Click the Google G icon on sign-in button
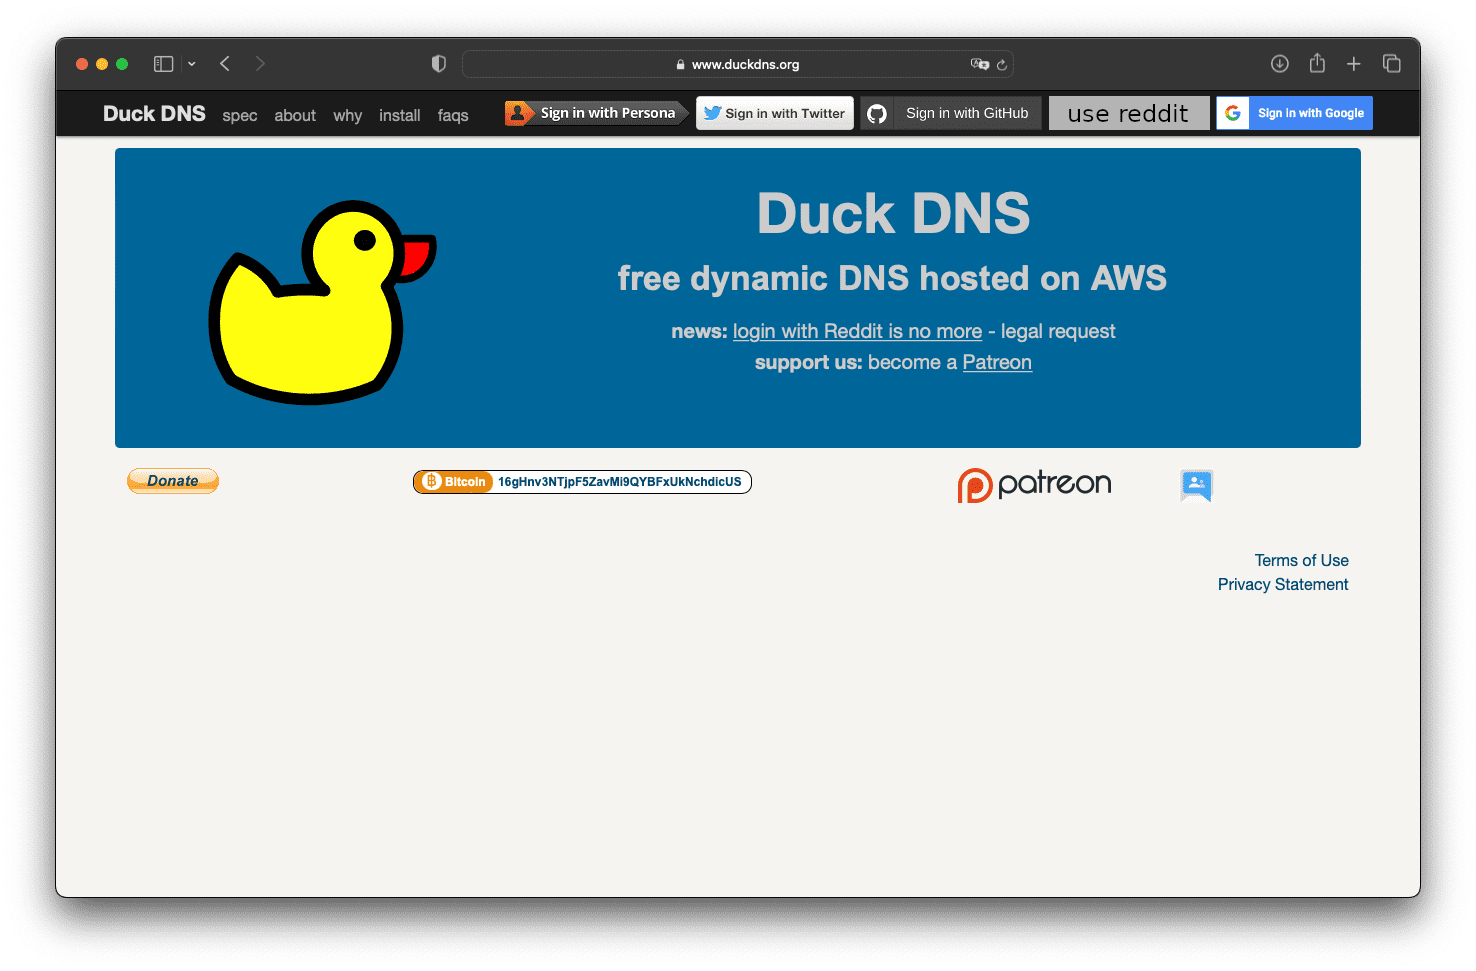This screenshot has width=1476, height=971. coord(1232,113)
